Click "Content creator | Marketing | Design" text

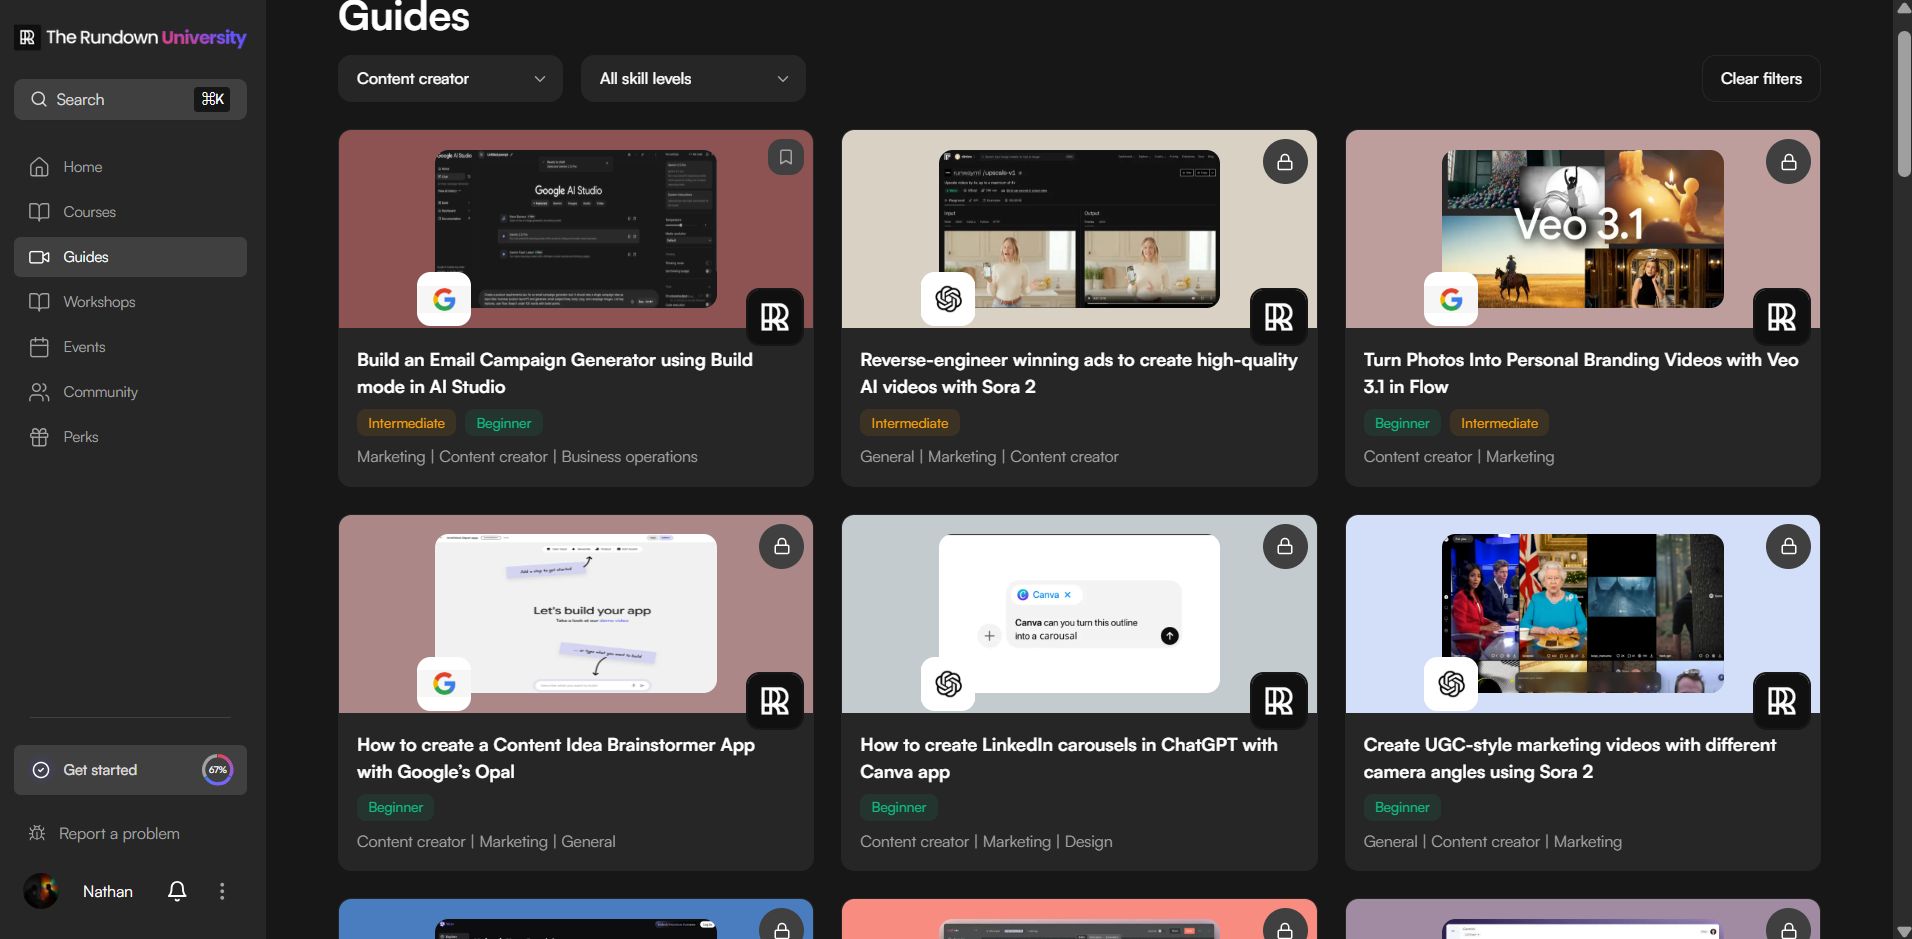tap(986, 842)
